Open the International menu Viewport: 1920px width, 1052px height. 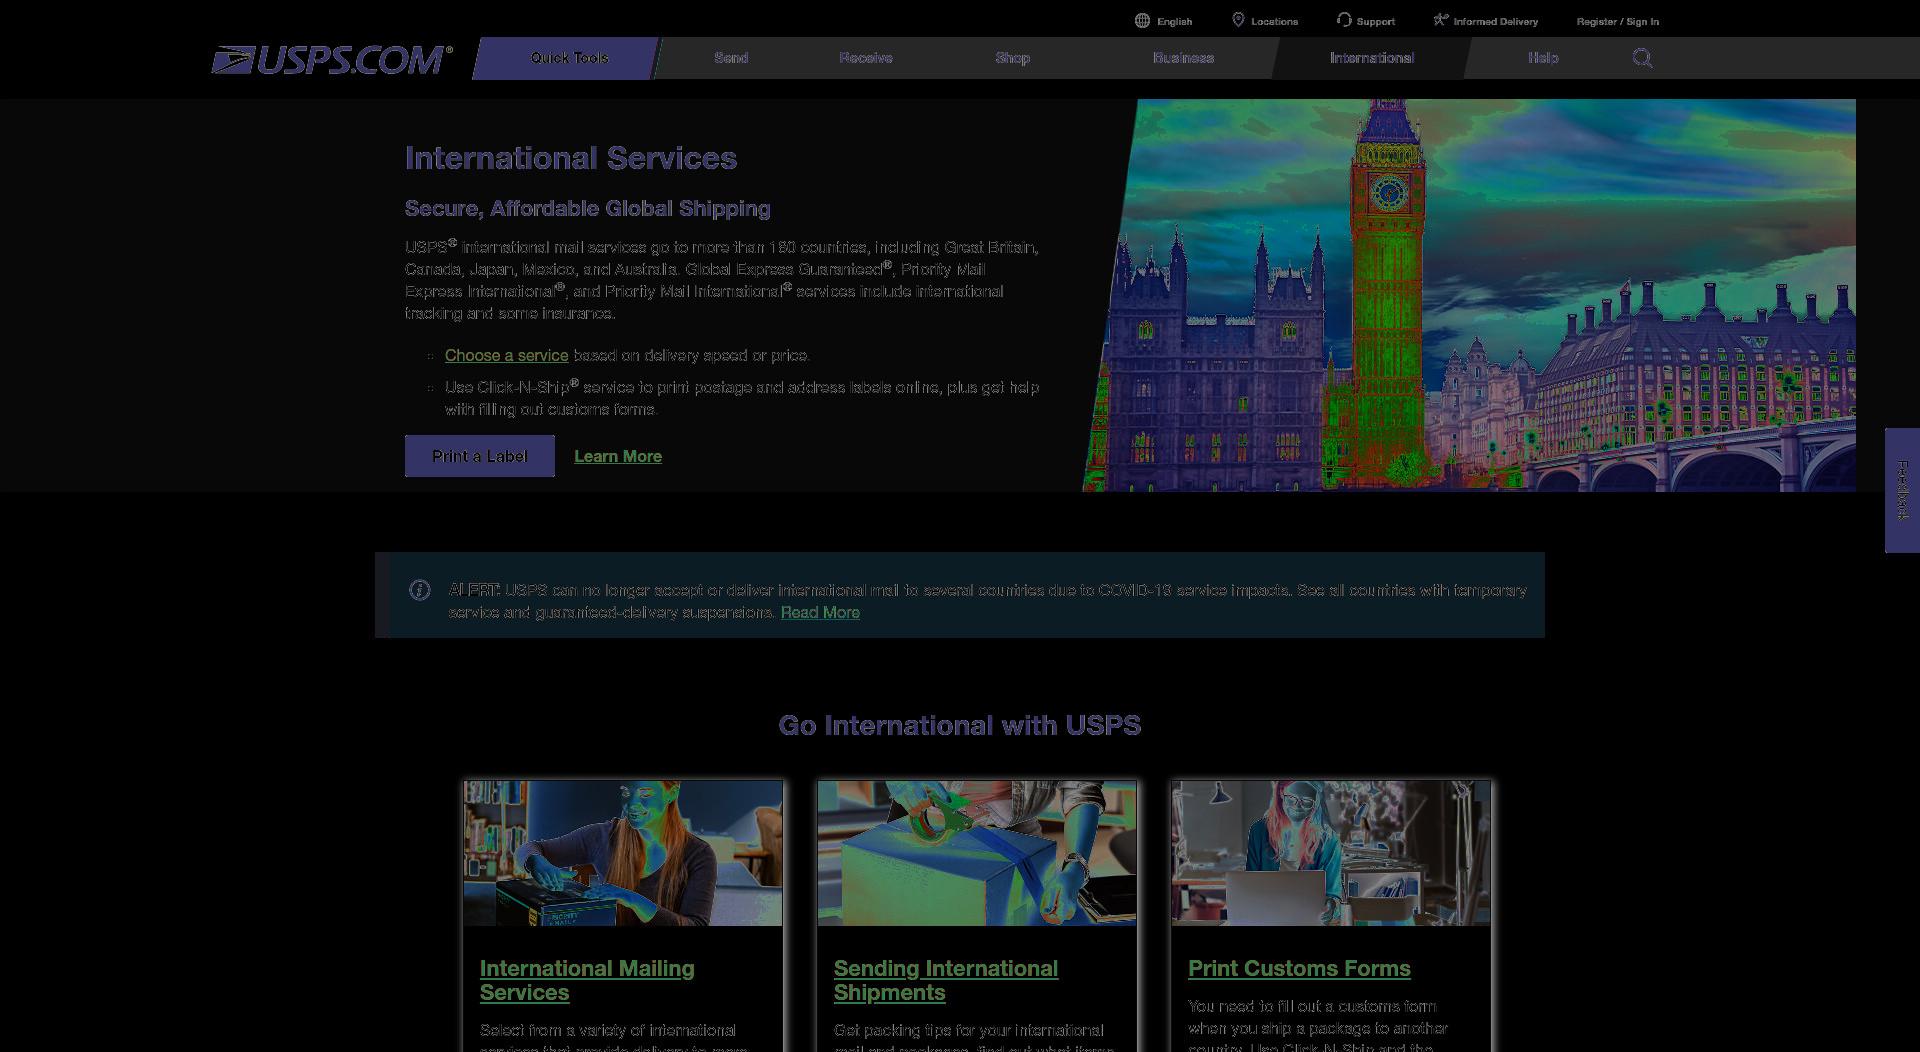coord(1372,58)
